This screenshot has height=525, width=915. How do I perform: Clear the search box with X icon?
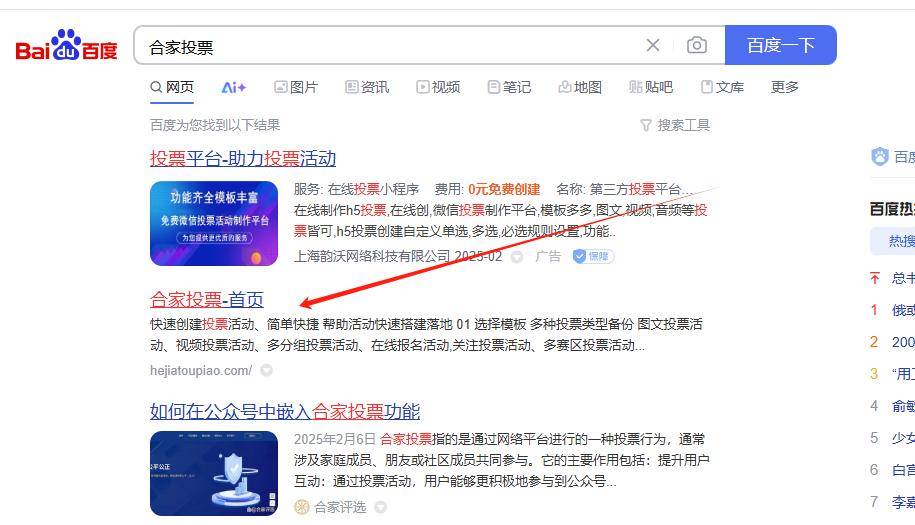pos(653,45)
